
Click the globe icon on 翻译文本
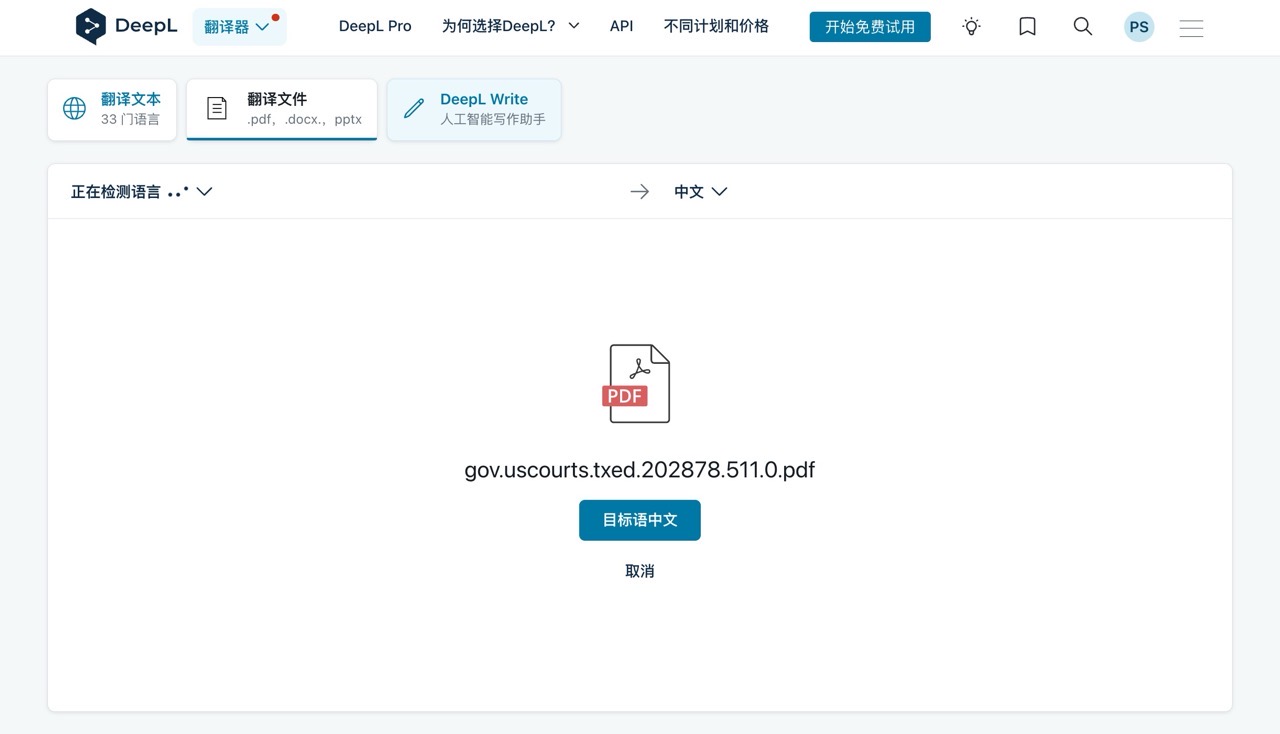(x=75, y=109)
